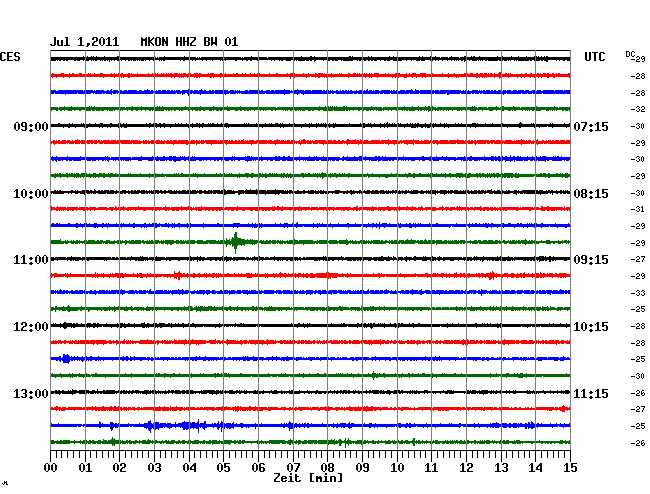Click minute tick label "09" on the axis
The width and height of the screenshot is (650, 494).
362,467
